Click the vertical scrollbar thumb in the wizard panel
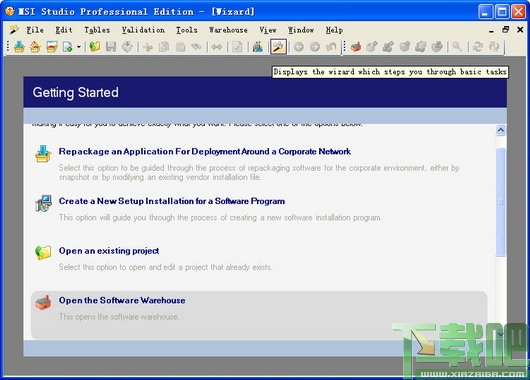 coord(501,202)
